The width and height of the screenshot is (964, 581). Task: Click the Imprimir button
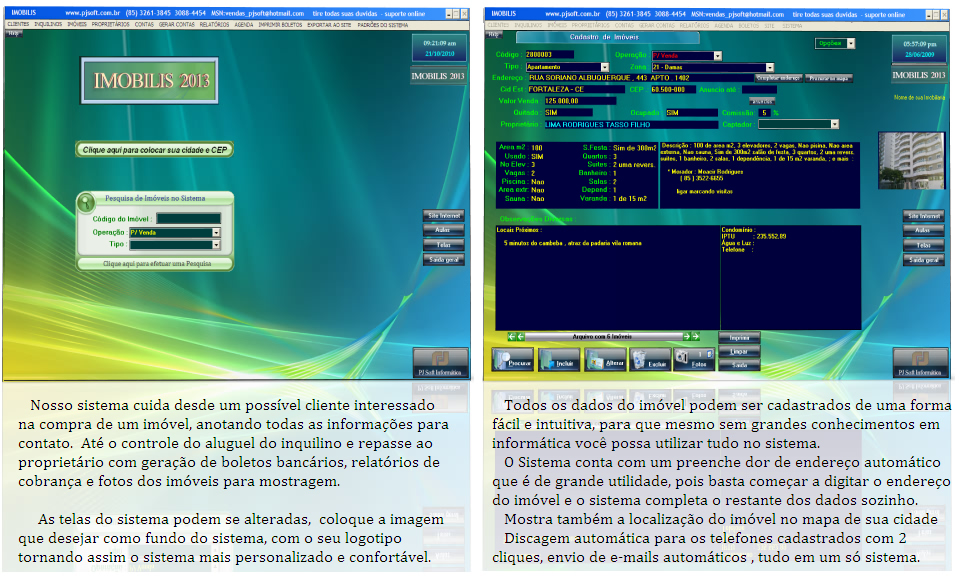coord(740,338)
